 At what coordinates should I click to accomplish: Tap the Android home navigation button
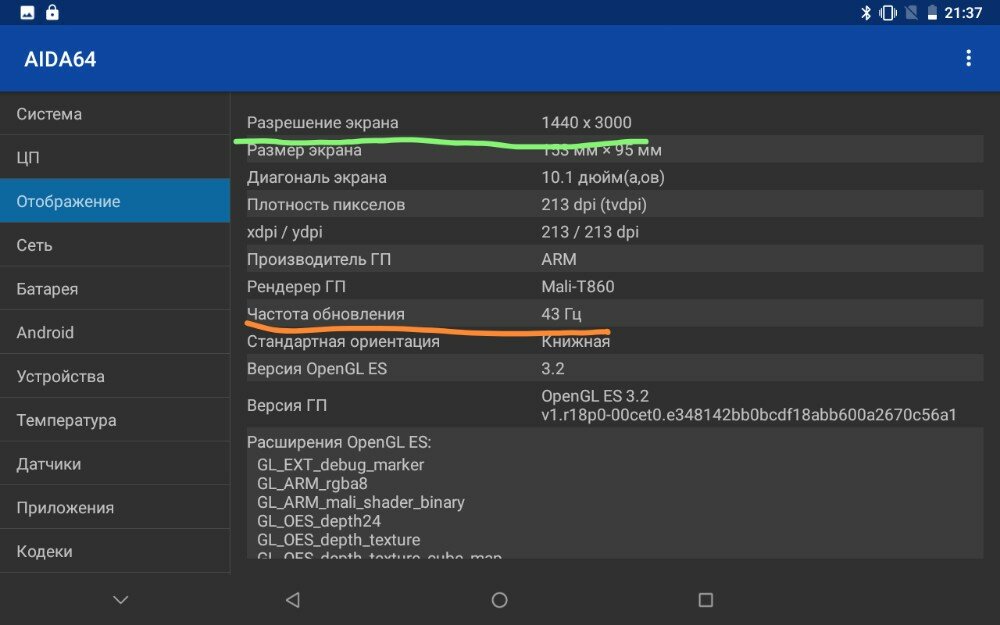pyautogui.click(x=499, y=599)
